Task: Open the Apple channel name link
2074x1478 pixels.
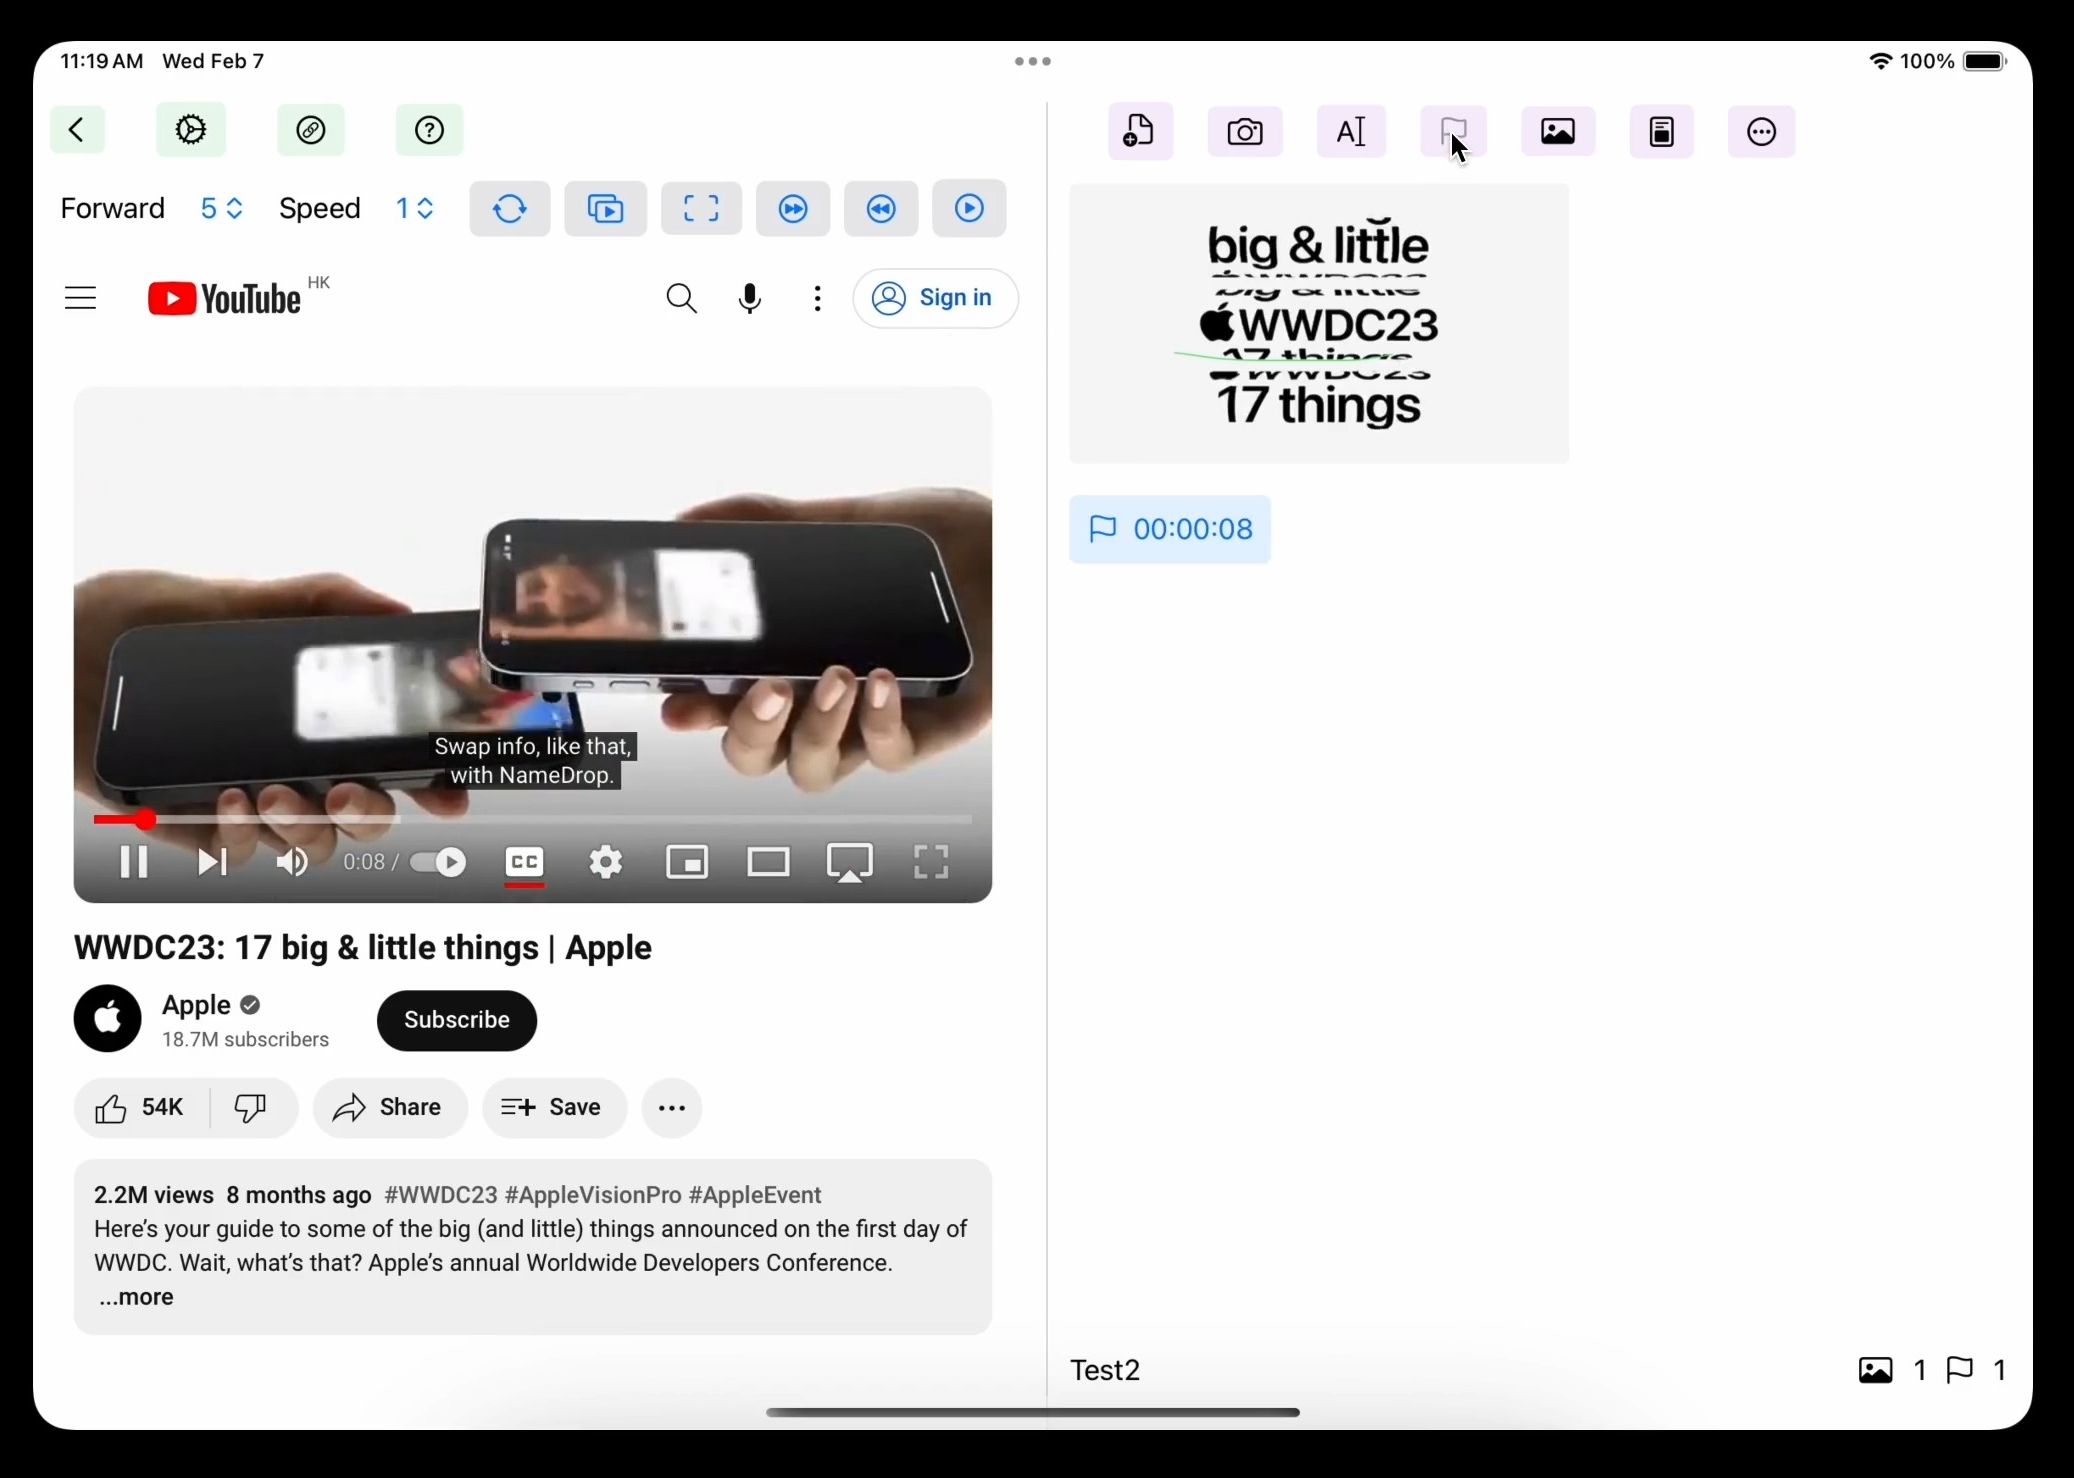Action: pos(197,1005)
